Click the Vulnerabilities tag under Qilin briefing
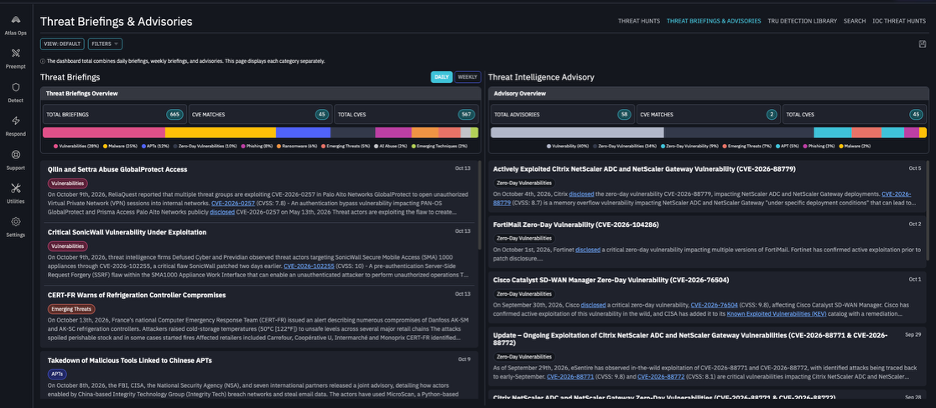This screenshot has height=408, width=936. (x=67, y=183)
